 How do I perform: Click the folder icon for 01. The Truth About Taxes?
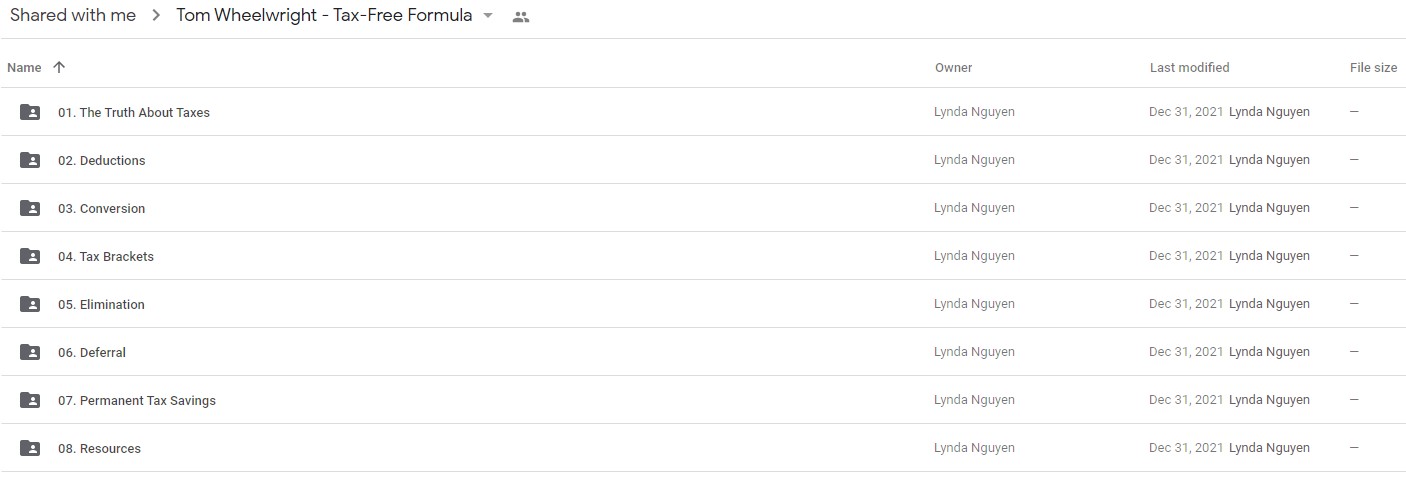[x=30, y=112]
